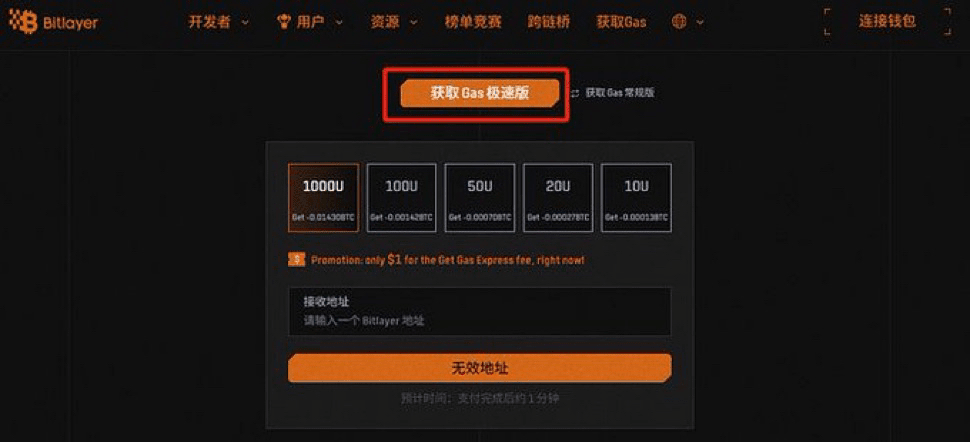The image size is (970, 442).
Task: Go to the 跨链桥 page
Action: [549, 22]
